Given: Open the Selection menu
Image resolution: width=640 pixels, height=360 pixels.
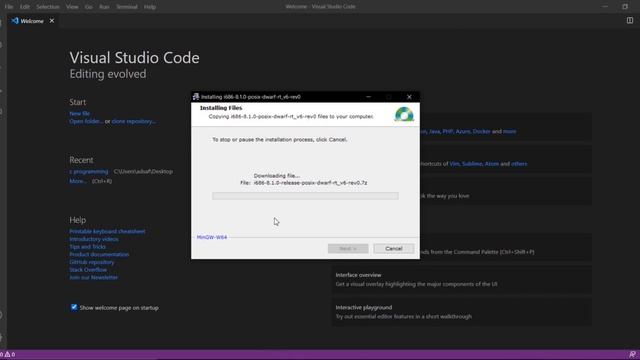Looking at the screenshot, I should (x=48, y=7).
